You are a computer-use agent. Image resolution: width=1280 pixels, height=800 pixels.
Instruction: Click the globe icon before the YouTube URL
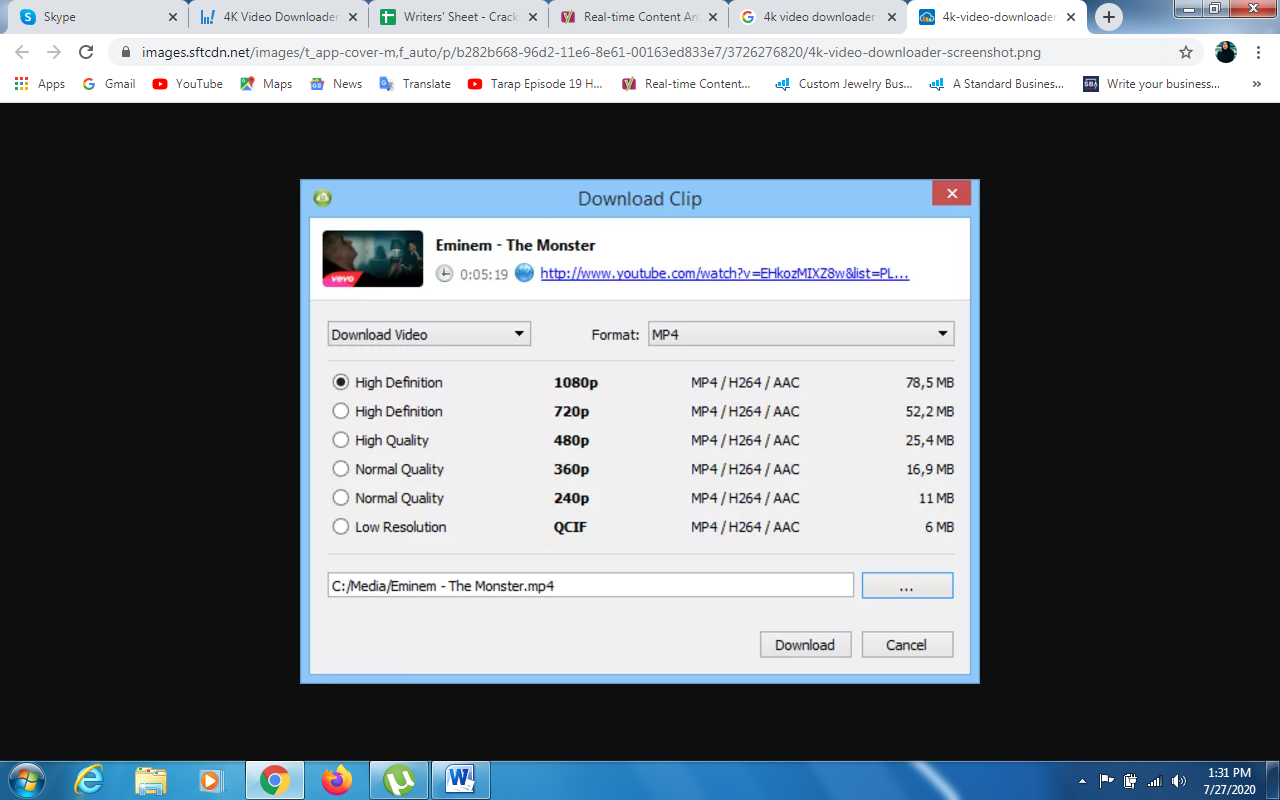[524, 273]
